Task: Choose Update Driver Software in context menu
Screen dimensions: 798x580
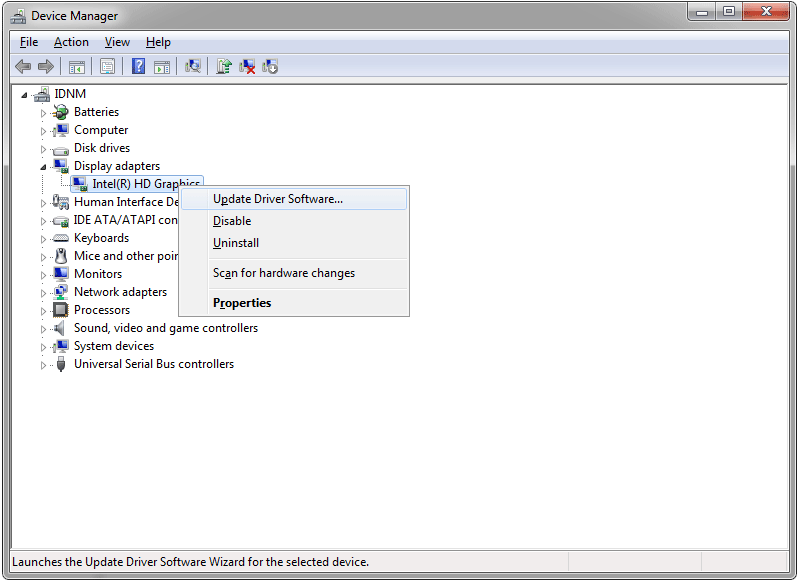Action: [294, 199]
